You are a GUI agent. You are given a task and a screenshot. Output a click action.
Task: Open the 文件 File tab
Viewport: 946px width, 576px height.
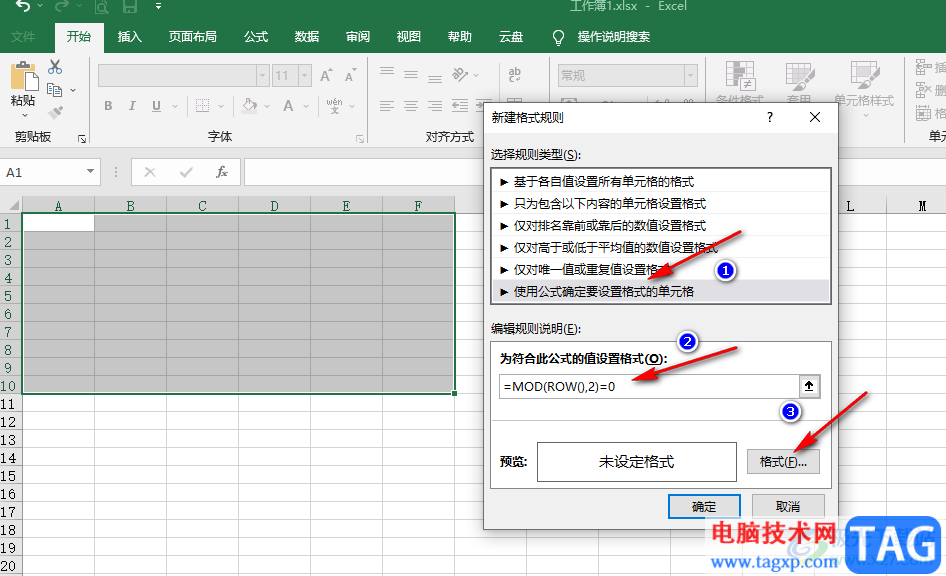click(23, 37)
